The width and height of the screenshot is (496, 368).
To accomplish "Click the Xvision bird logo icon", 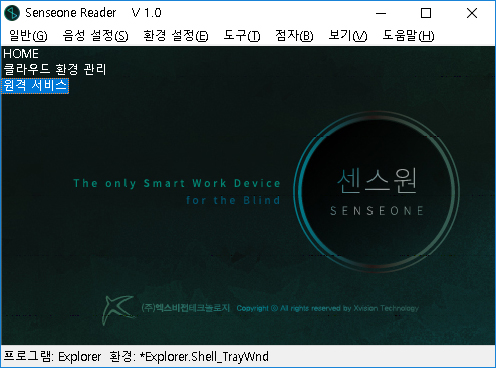I will pyautogui.click(x=118, y=310).
